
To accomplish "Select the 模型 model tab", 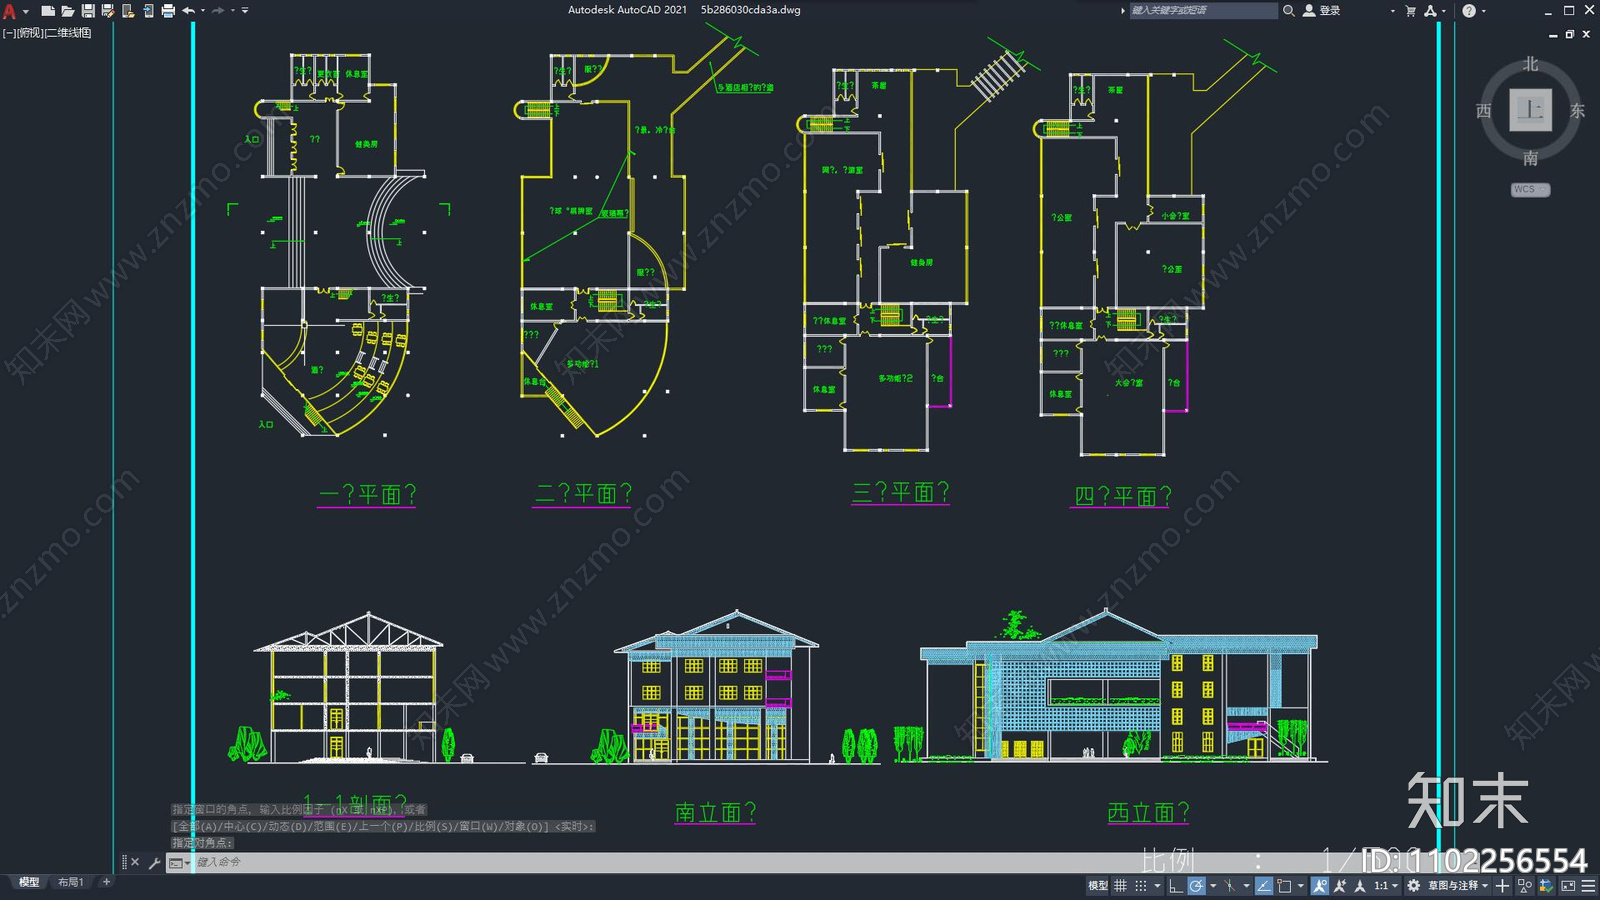I will (29, 882).
